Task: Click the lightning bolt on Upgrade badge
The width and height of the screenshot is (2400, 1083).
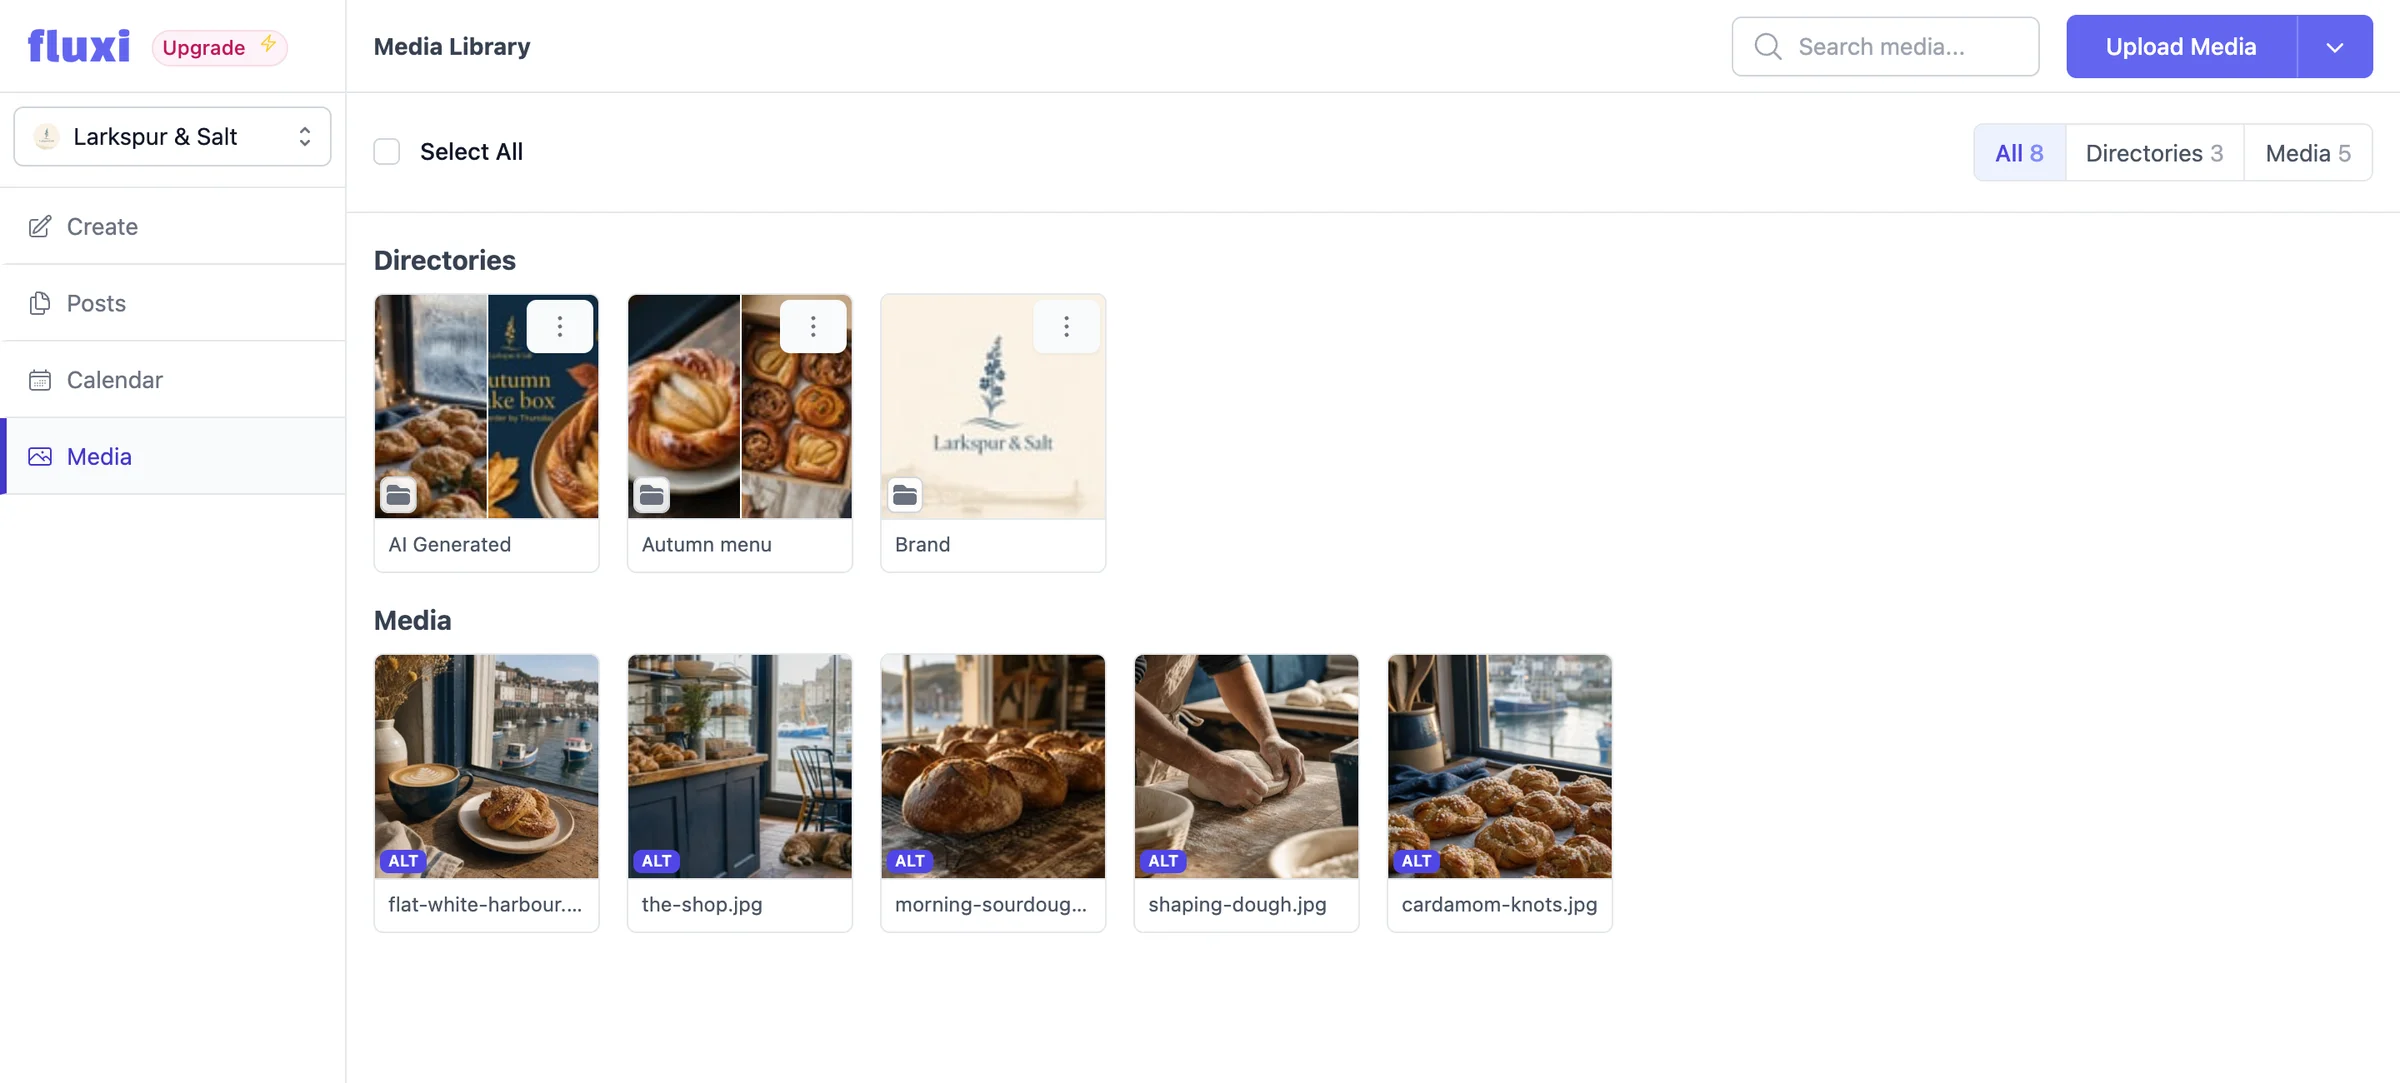Action: point(268,44)
